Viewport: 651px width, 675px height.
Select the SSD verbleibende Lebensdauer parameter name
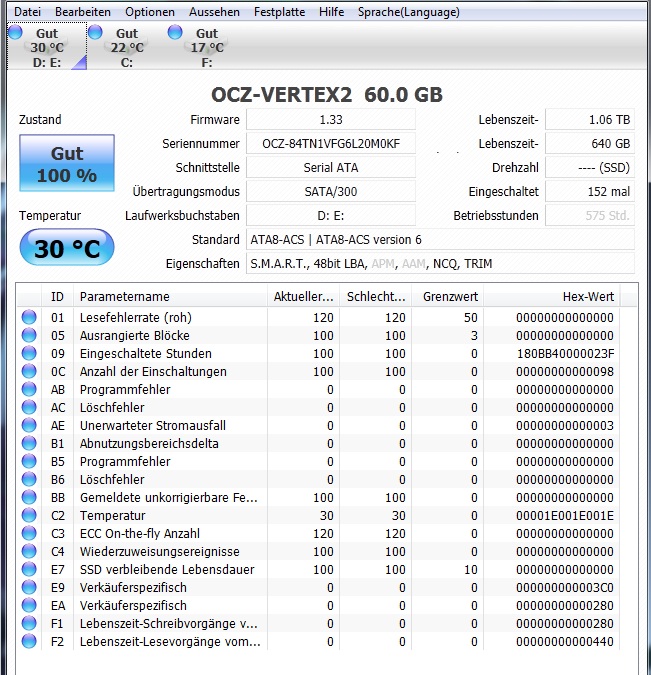point(167,569)
